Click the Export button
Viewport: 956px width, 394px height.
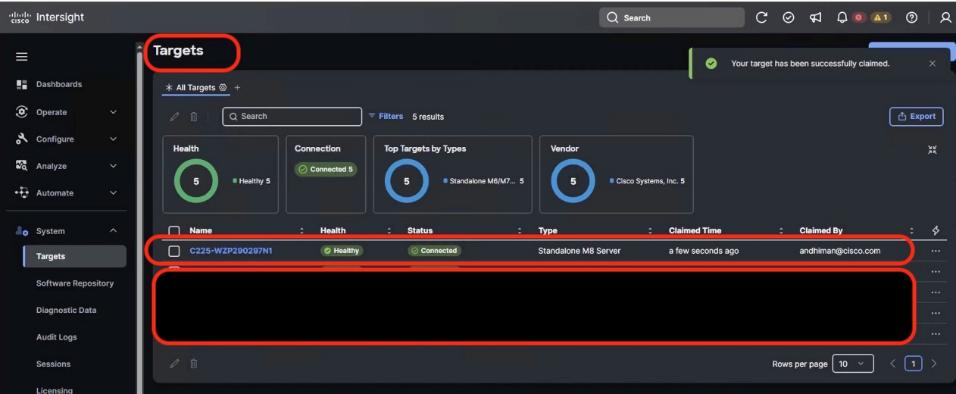coord(916,116)
